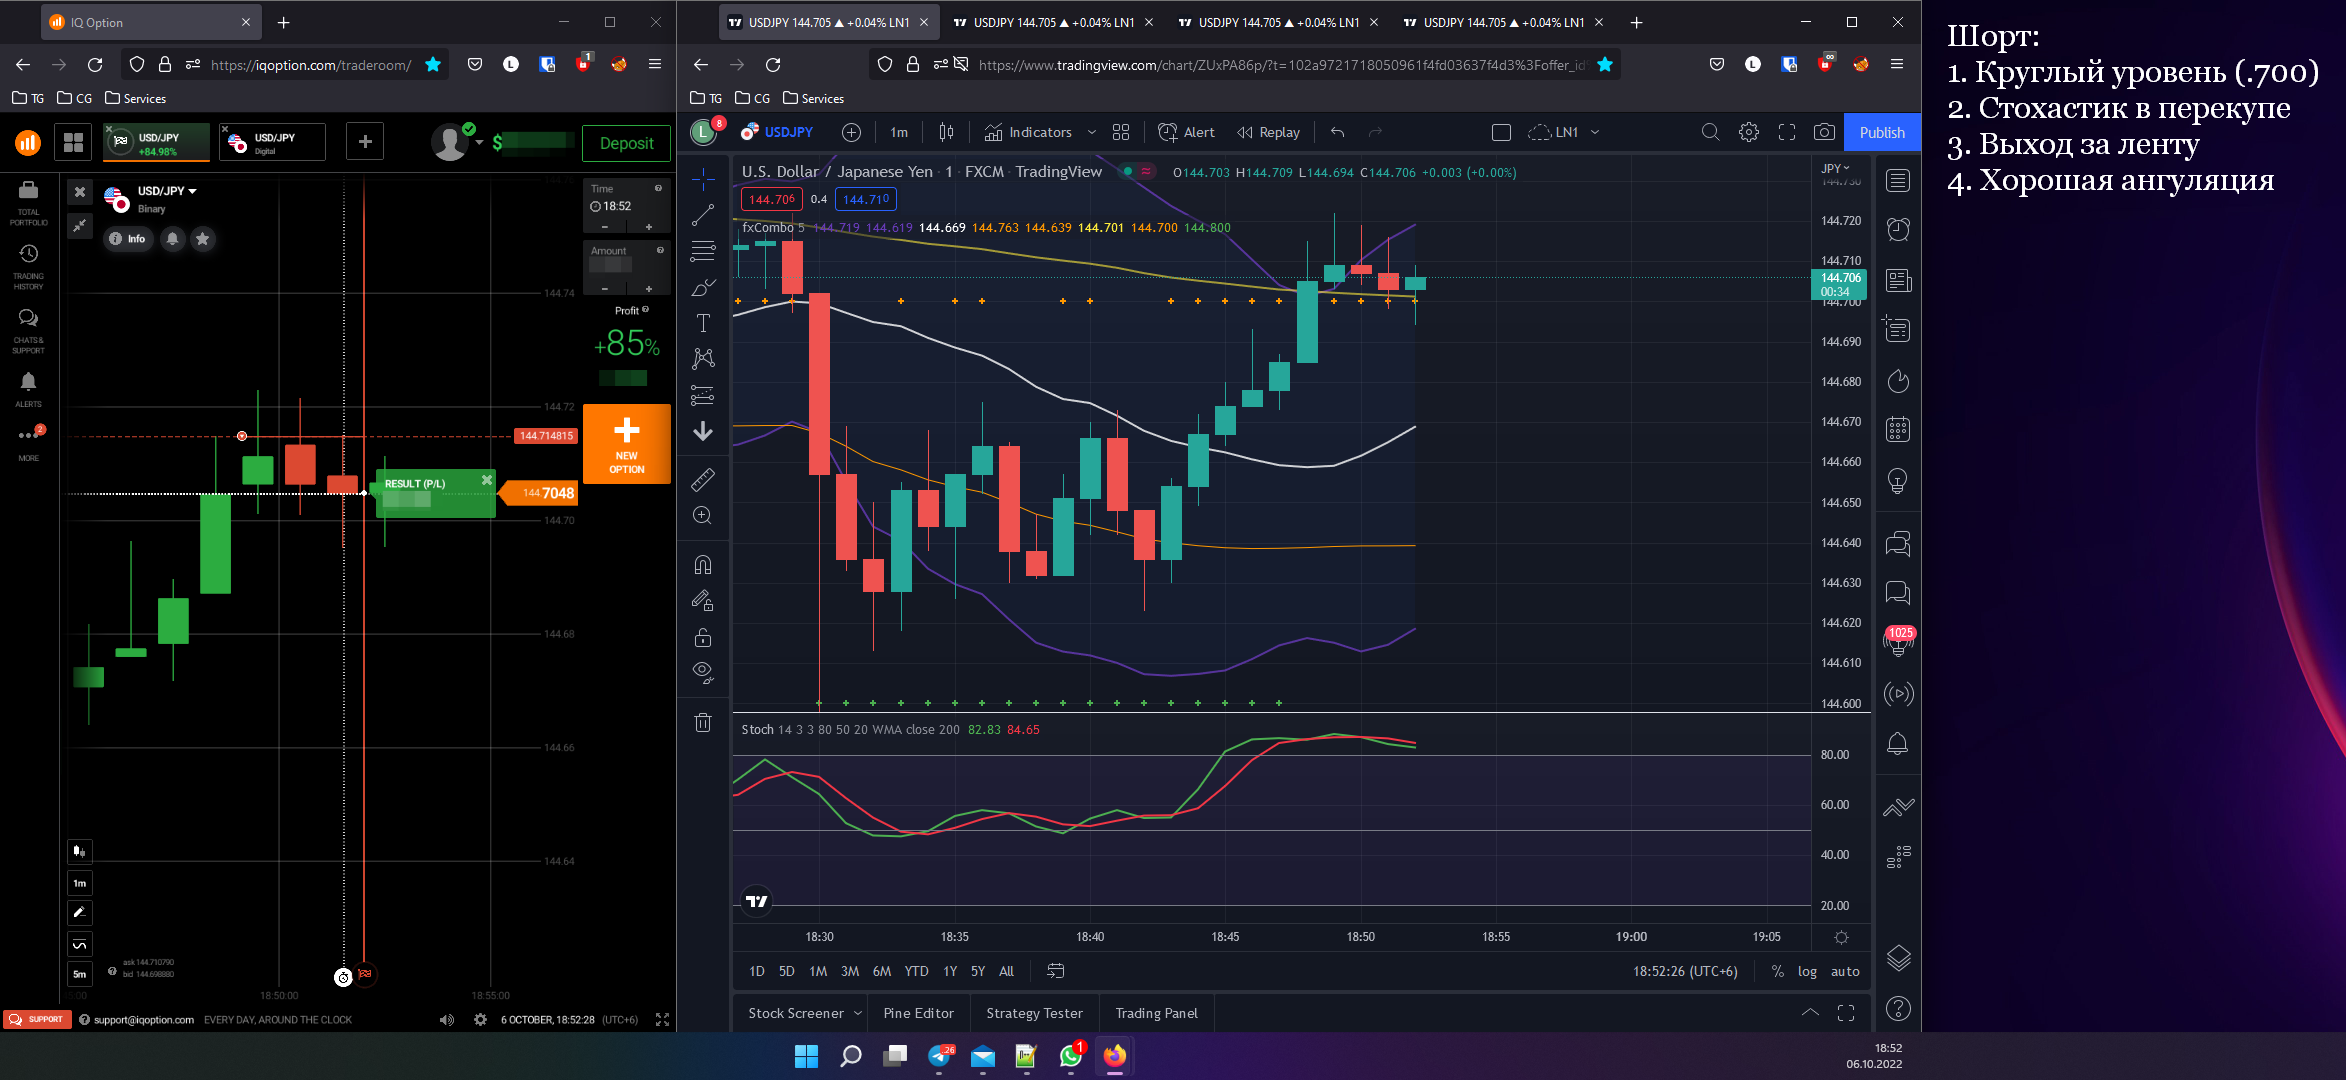Select the trend line drawing tool
This screenshot has height=1080, width=2346.
(703, 214)
